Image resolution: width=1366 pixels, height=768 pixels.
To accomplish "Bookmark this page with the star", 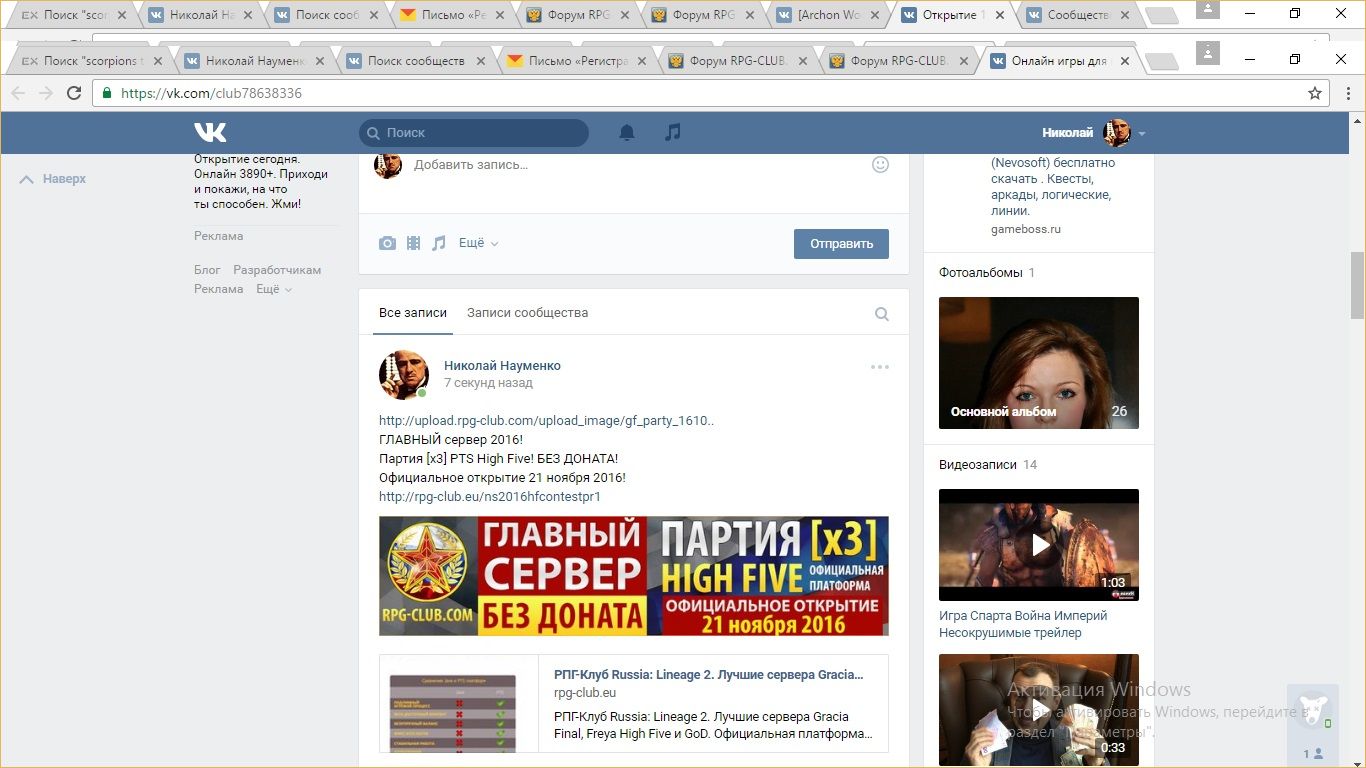I will click(1315, 93).
